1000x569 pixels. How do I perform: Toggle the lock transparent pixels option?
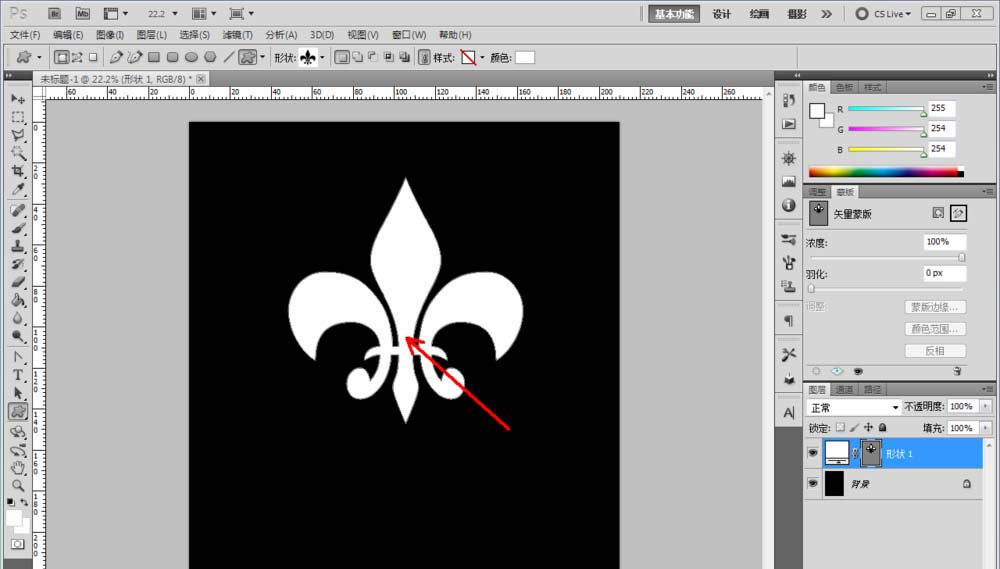[x=841, y=428]
